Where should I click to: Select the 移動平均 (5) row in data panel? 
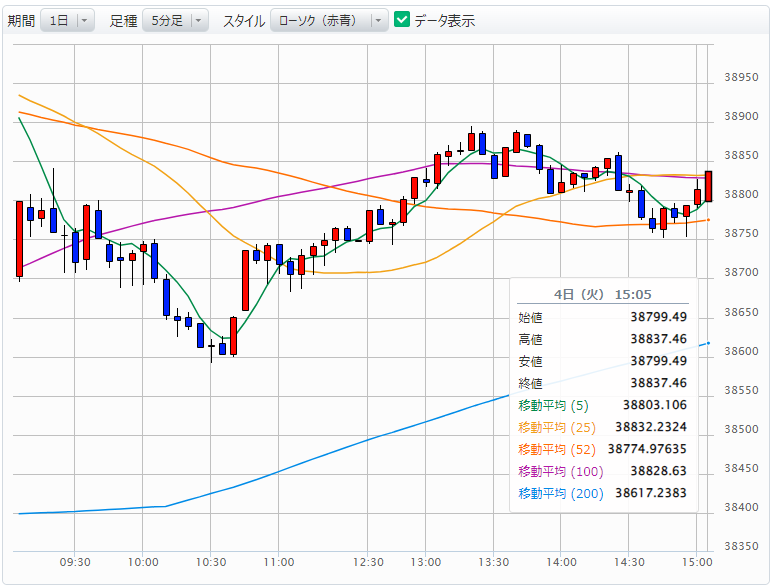pyautogui.click(x=602, y=405)
